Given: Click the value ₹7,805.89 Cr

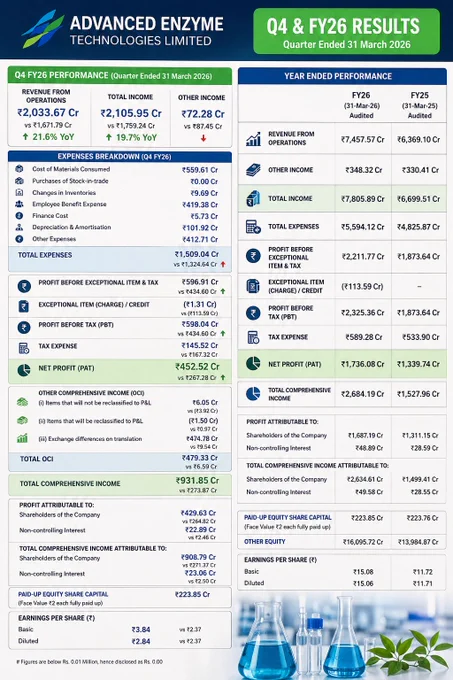Looking at the screenshot, I should click(x=363, y=199).
